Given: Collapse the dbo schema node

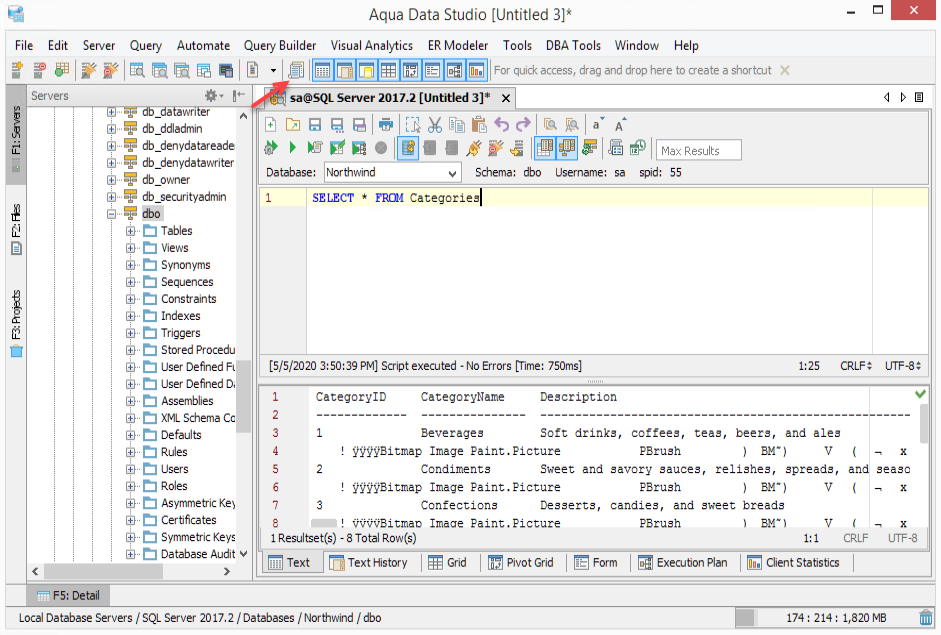Looking at the screenshot, I should 112,214.
